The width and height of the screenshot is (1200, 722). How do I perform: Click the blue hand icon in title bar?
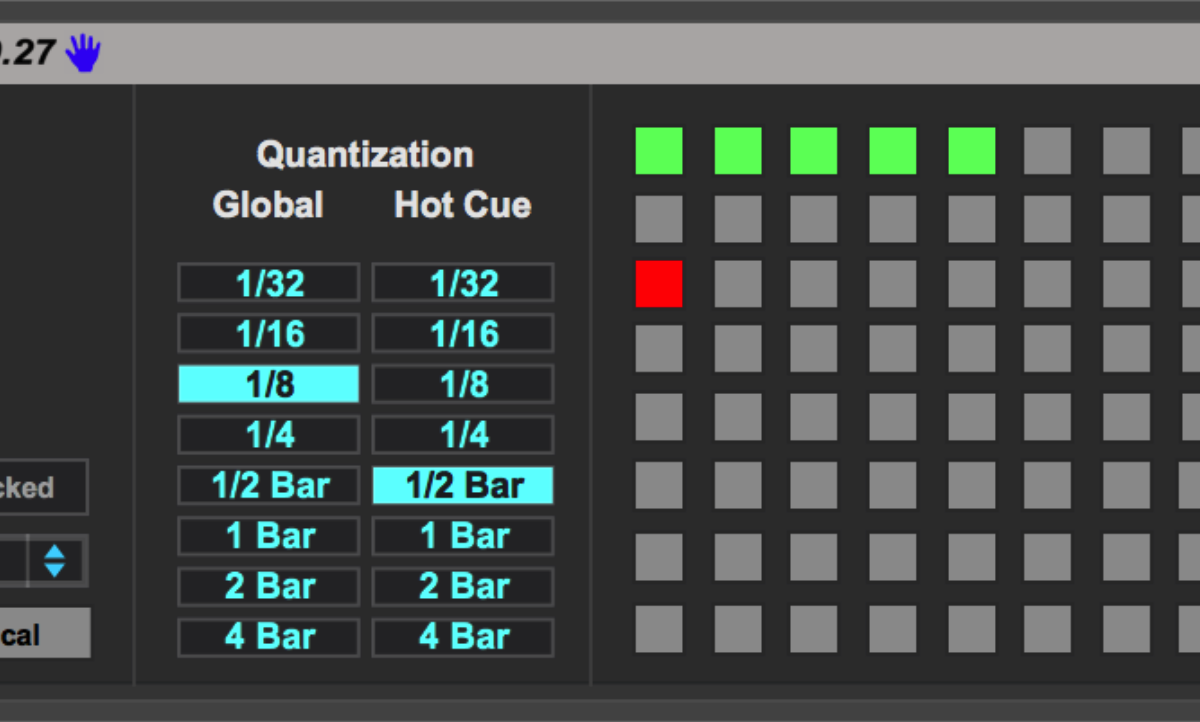83,53
